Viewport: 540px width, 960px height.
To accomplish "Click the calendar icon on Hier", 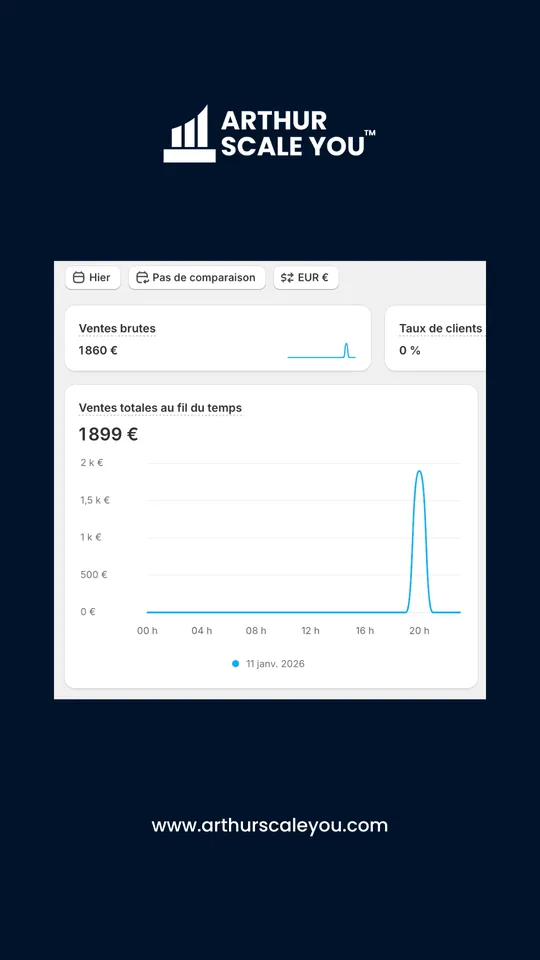I will tap(78, 277).
